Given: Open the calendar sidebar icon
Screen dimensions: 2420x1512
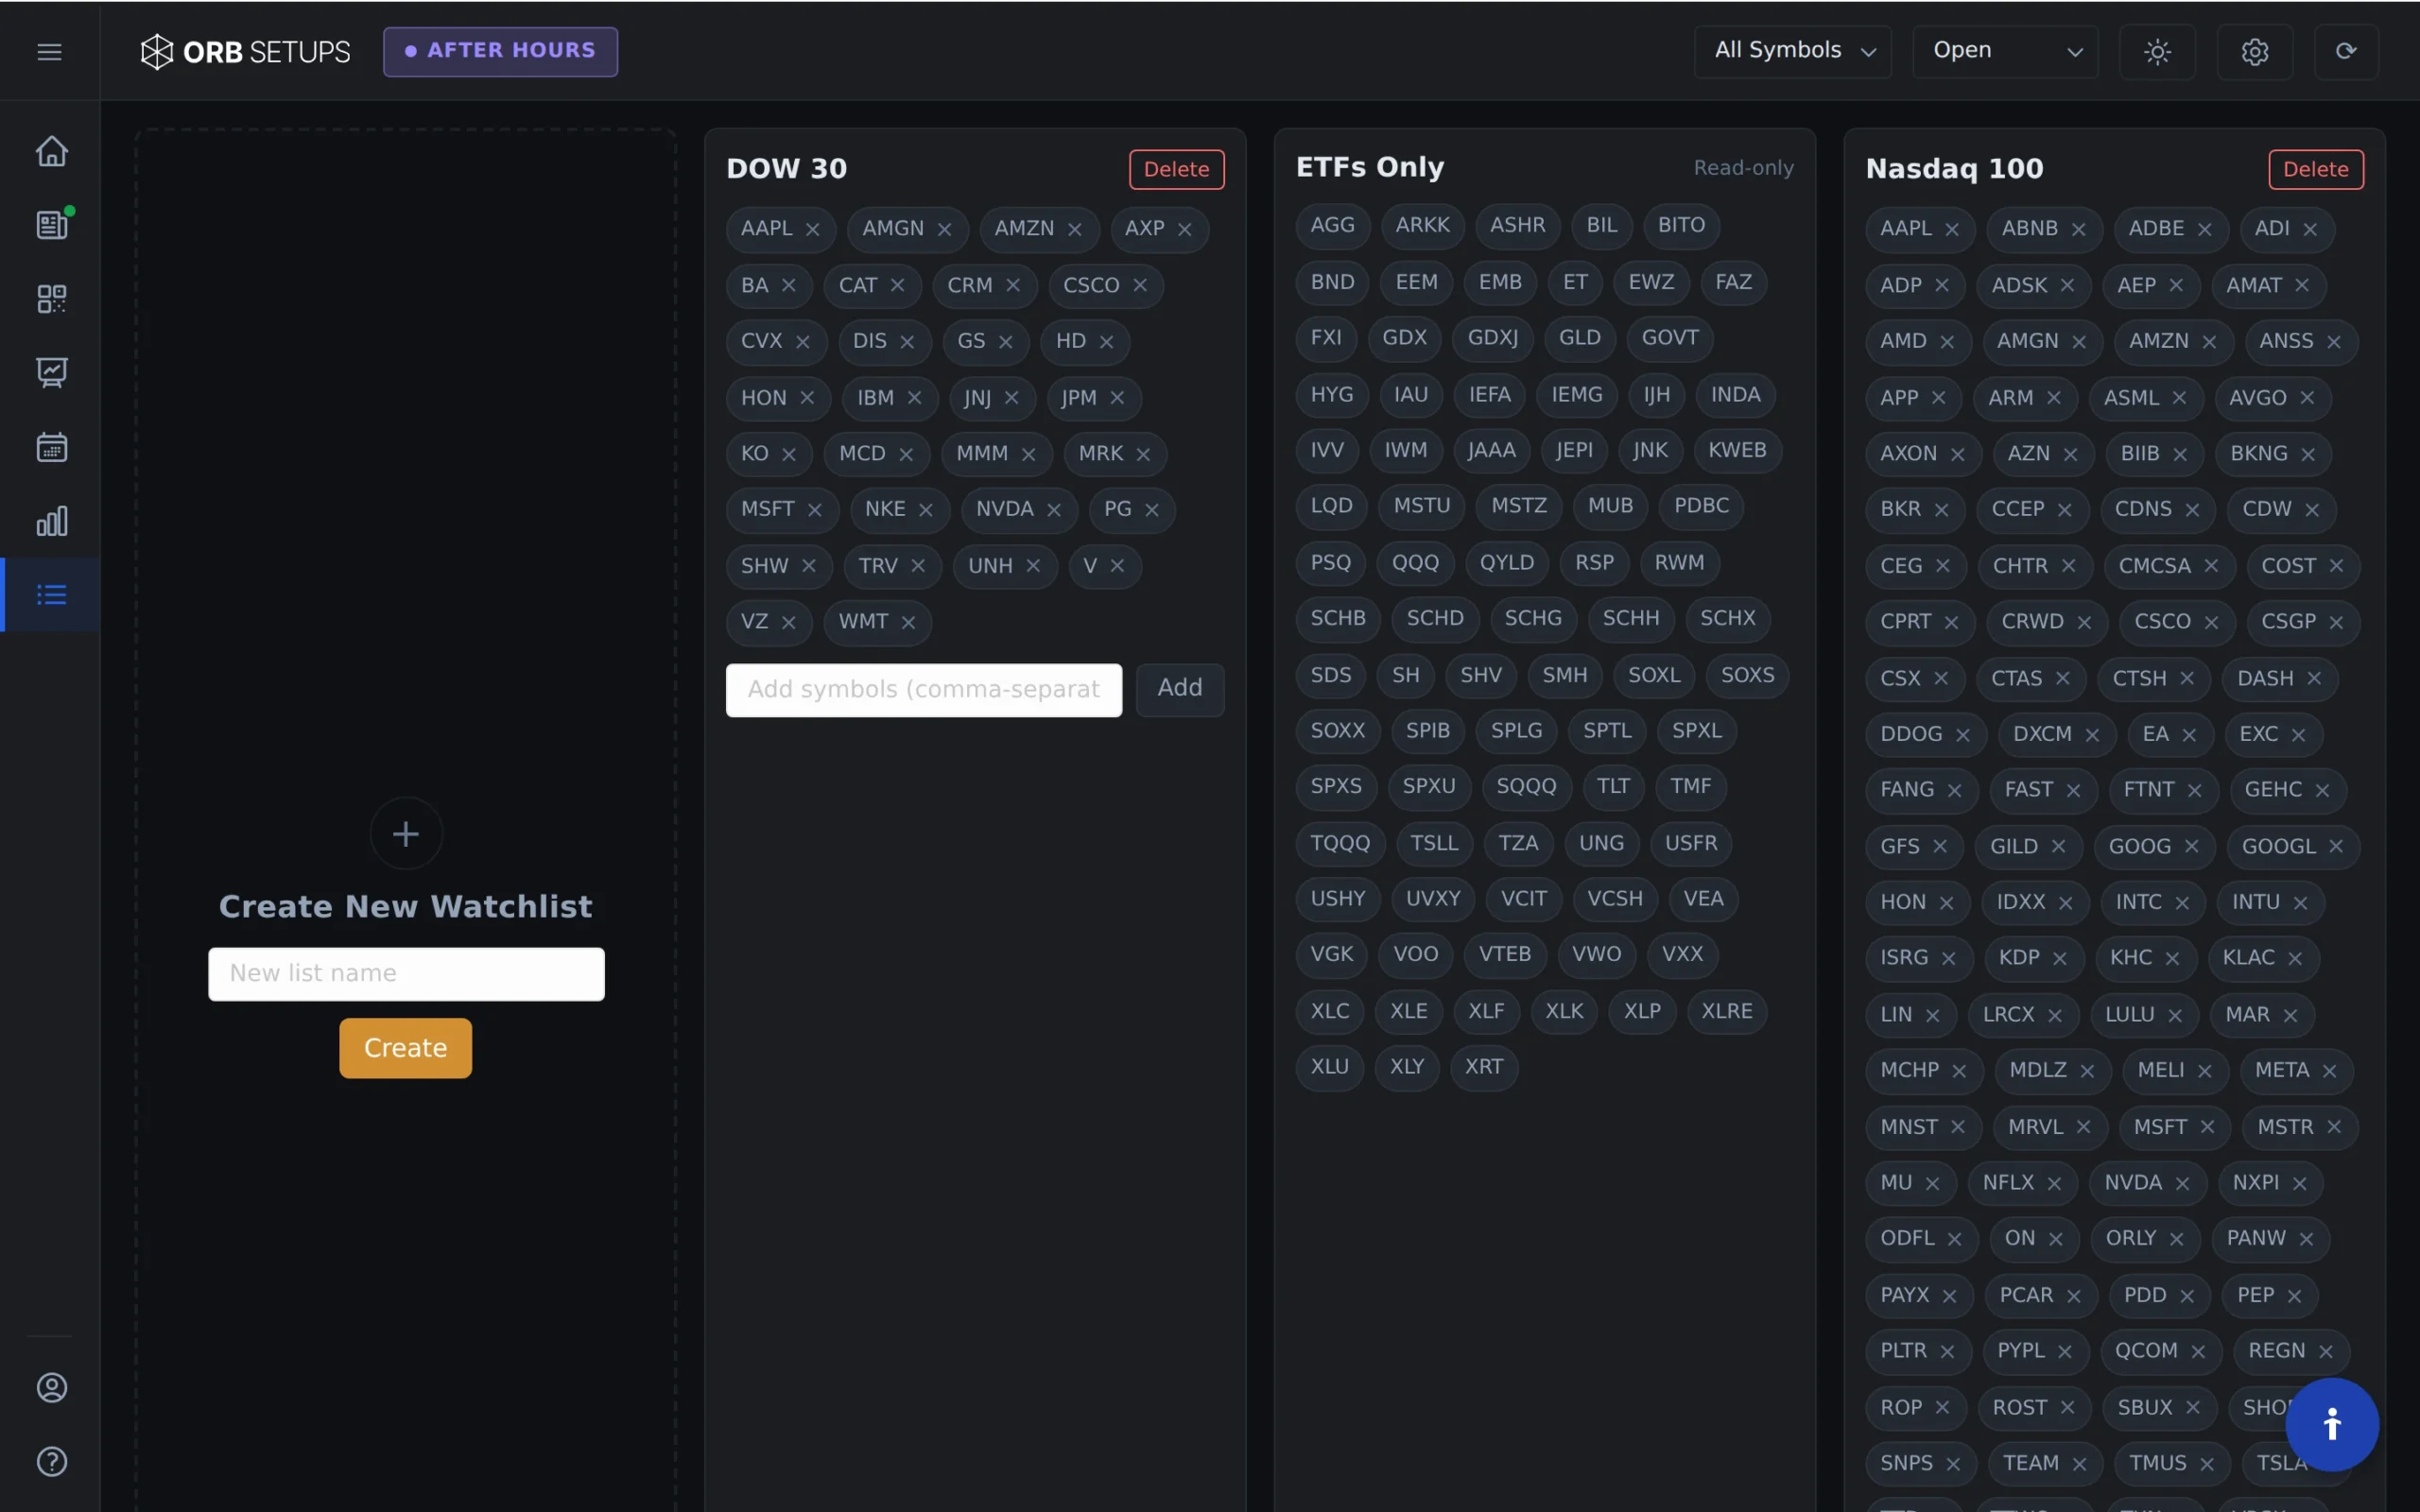Looking at the screenshot, I should [x=52, y=447].
